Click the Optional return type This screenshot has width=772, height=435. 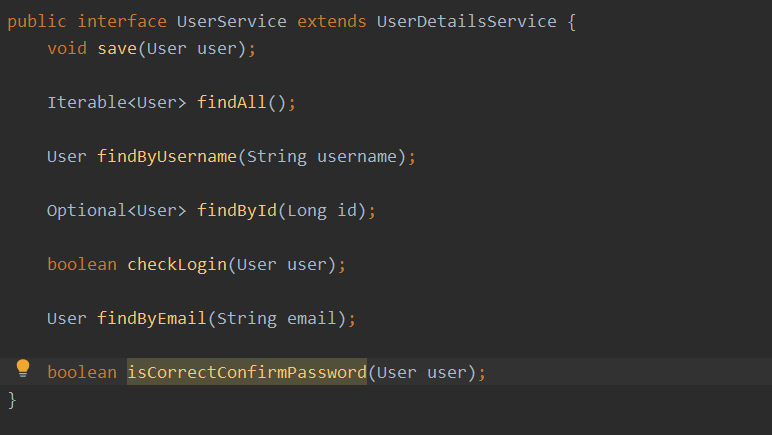point(82,211)
